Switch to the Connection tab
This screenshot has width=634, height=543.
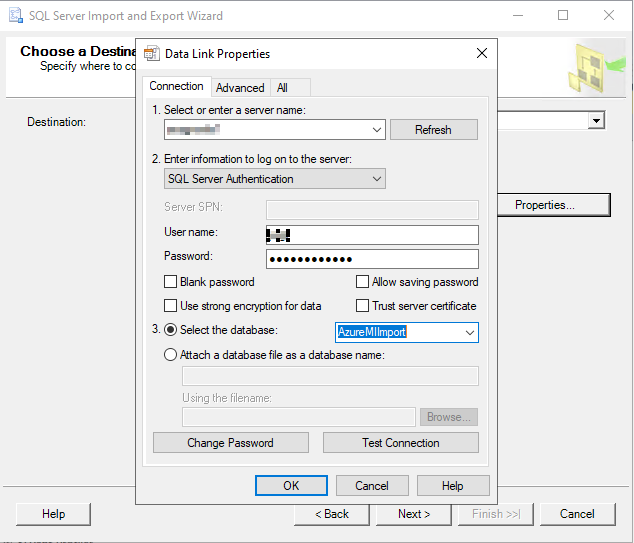pyautogui.click(x=176, y=86)
